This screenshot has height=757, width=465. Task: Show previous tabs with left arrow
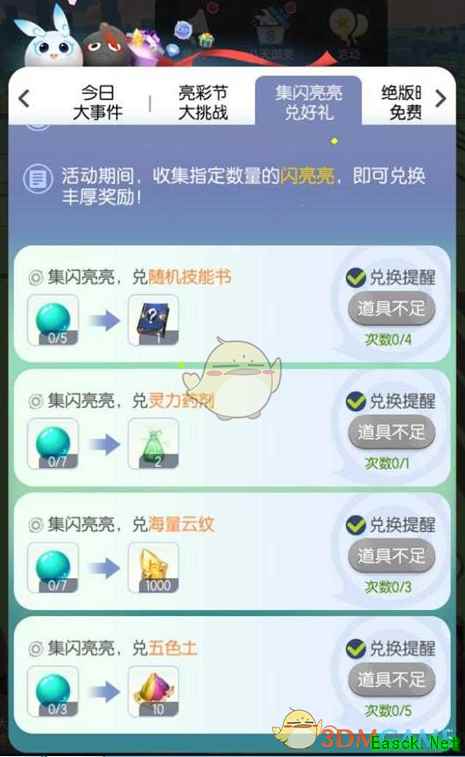click(x=24, y=98)
